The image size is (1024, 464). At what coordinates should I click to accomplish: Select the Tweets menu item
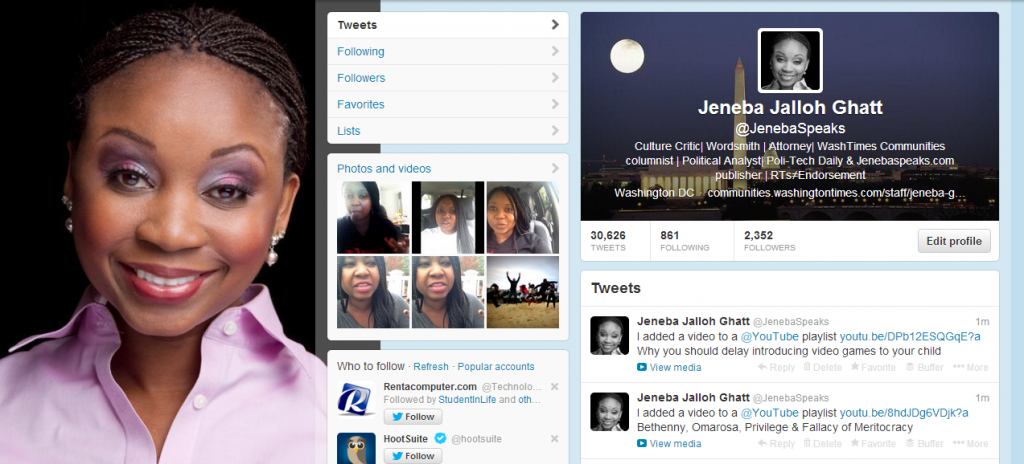(x=448, y=25)
